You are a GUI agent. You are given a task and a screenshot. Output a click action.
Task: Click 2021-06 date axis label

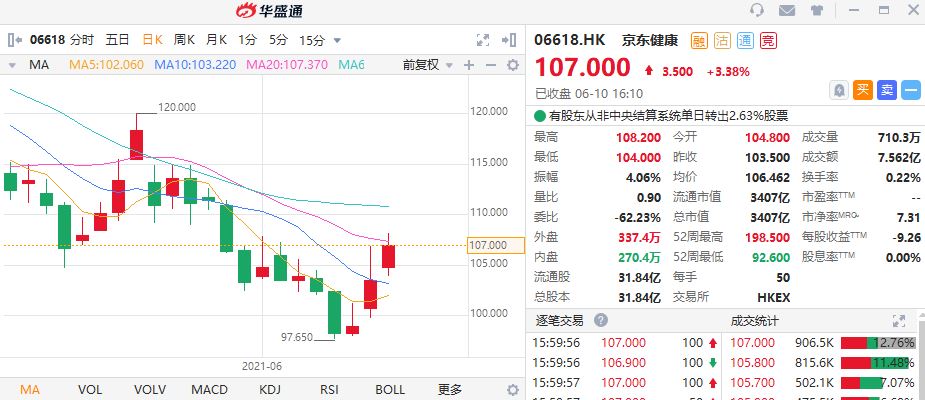[262, 366]
